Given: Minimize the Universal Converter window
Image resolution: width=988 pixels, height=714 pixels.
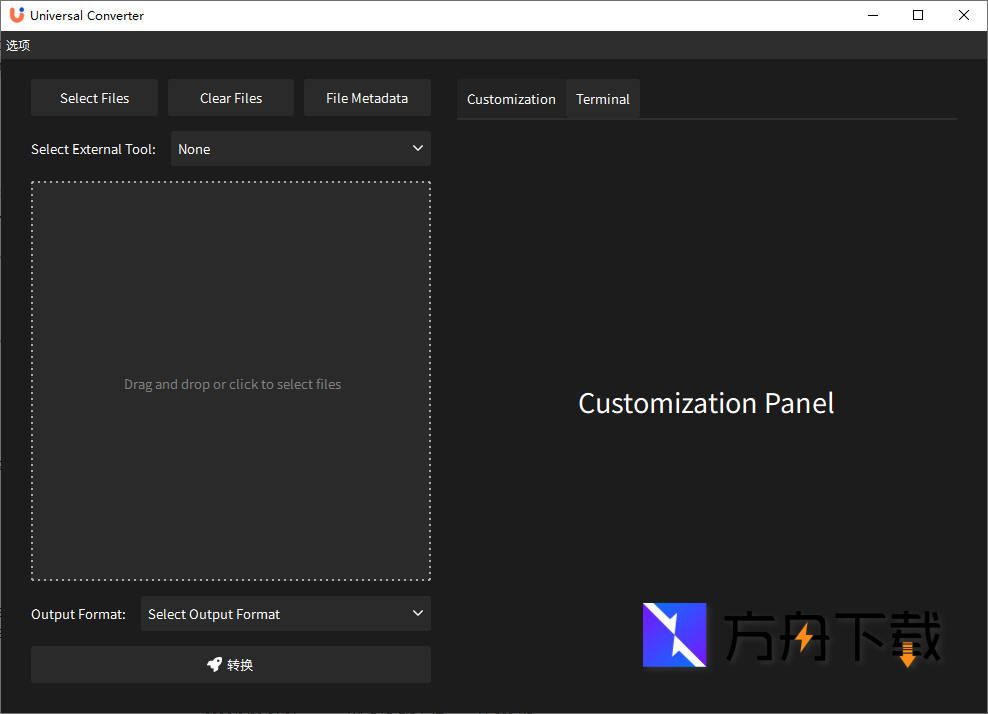Looking at the screenshot, I should pos(872,15).
